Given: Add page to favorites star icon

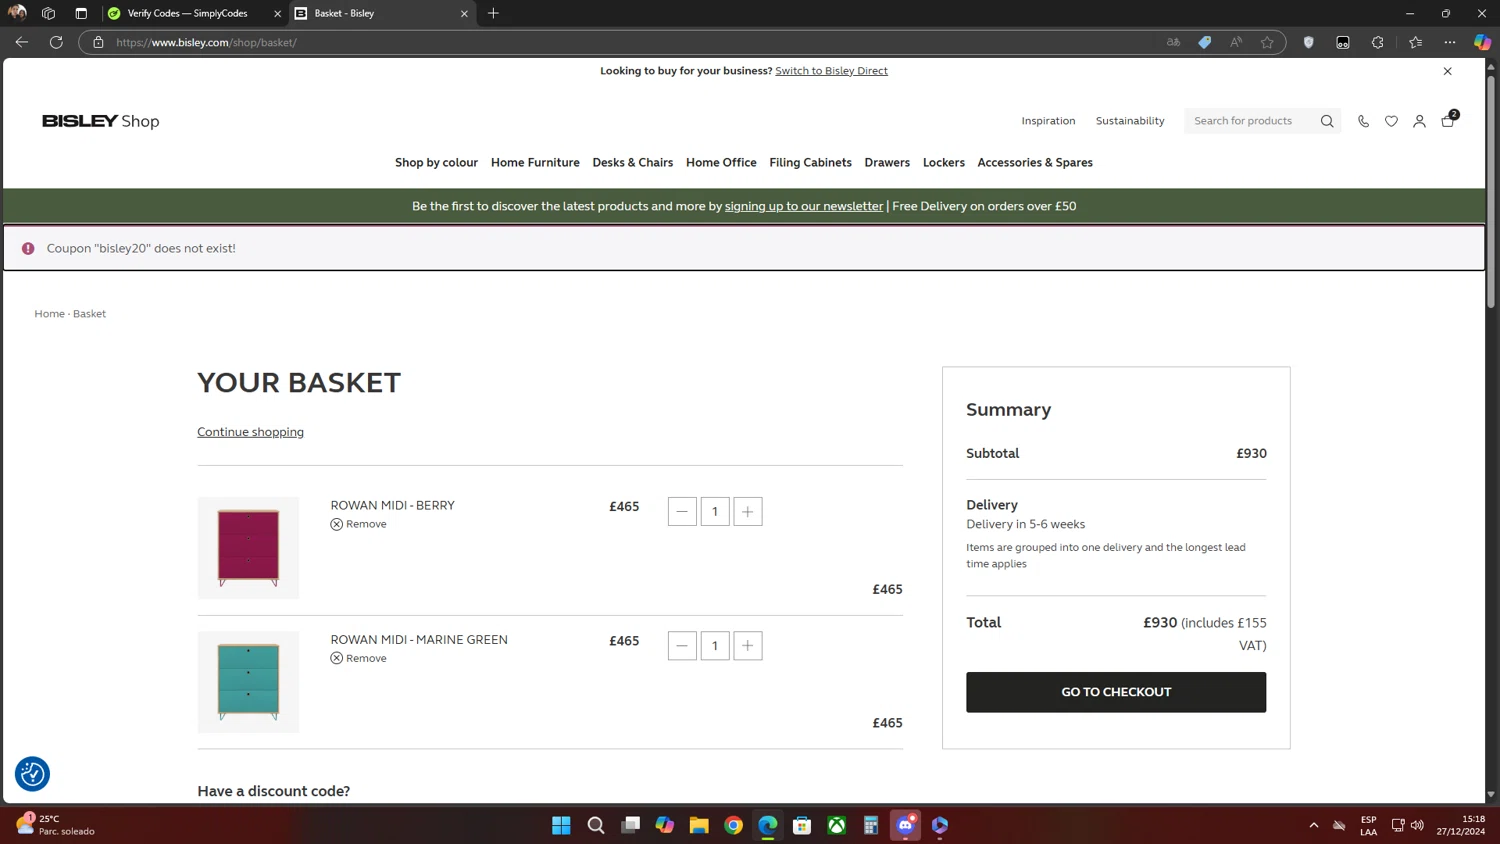Looking at the screenshot, I should coord(1267,42).
